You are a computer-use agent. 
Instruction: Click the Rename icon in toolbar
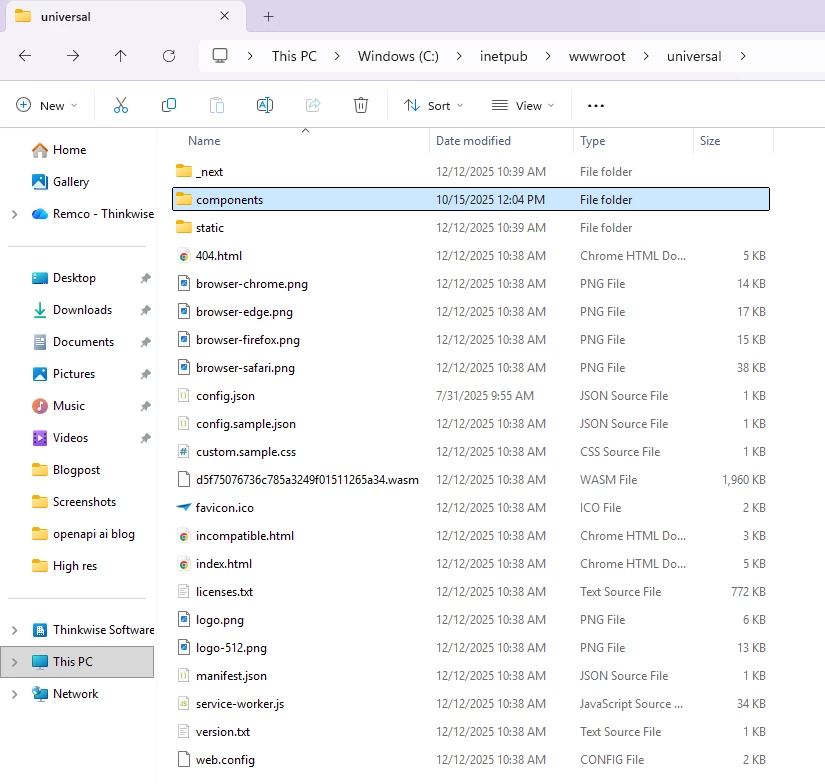[265, 105]
